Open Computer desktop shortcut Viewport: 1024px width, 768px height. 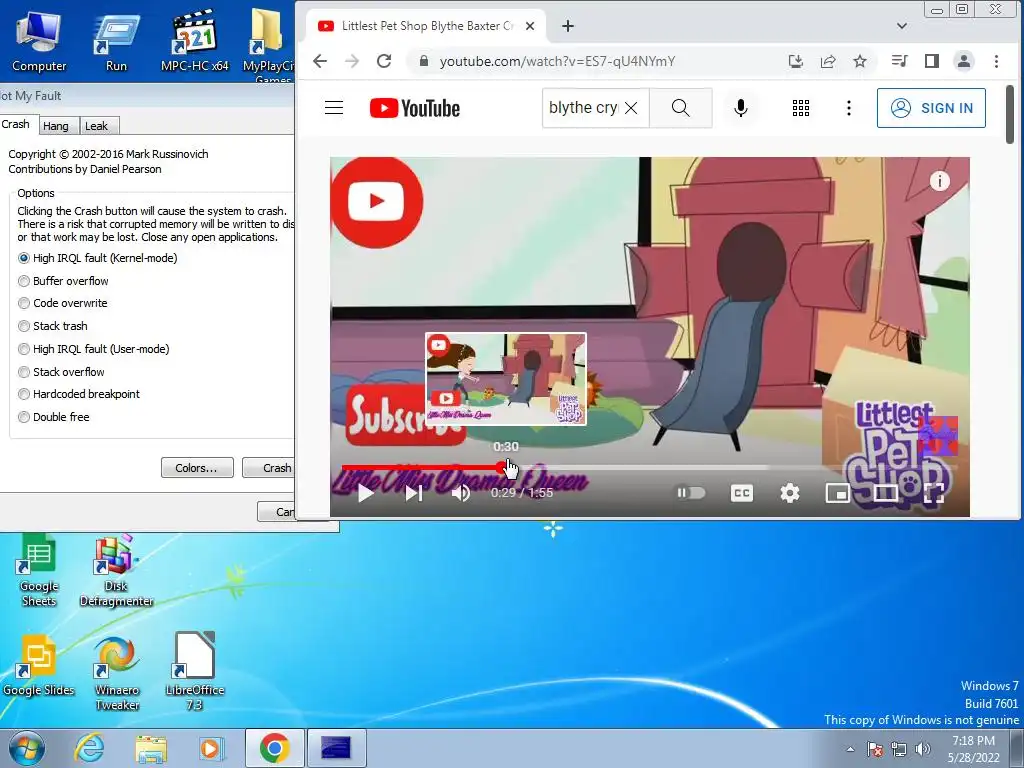[x=39, y=40]
